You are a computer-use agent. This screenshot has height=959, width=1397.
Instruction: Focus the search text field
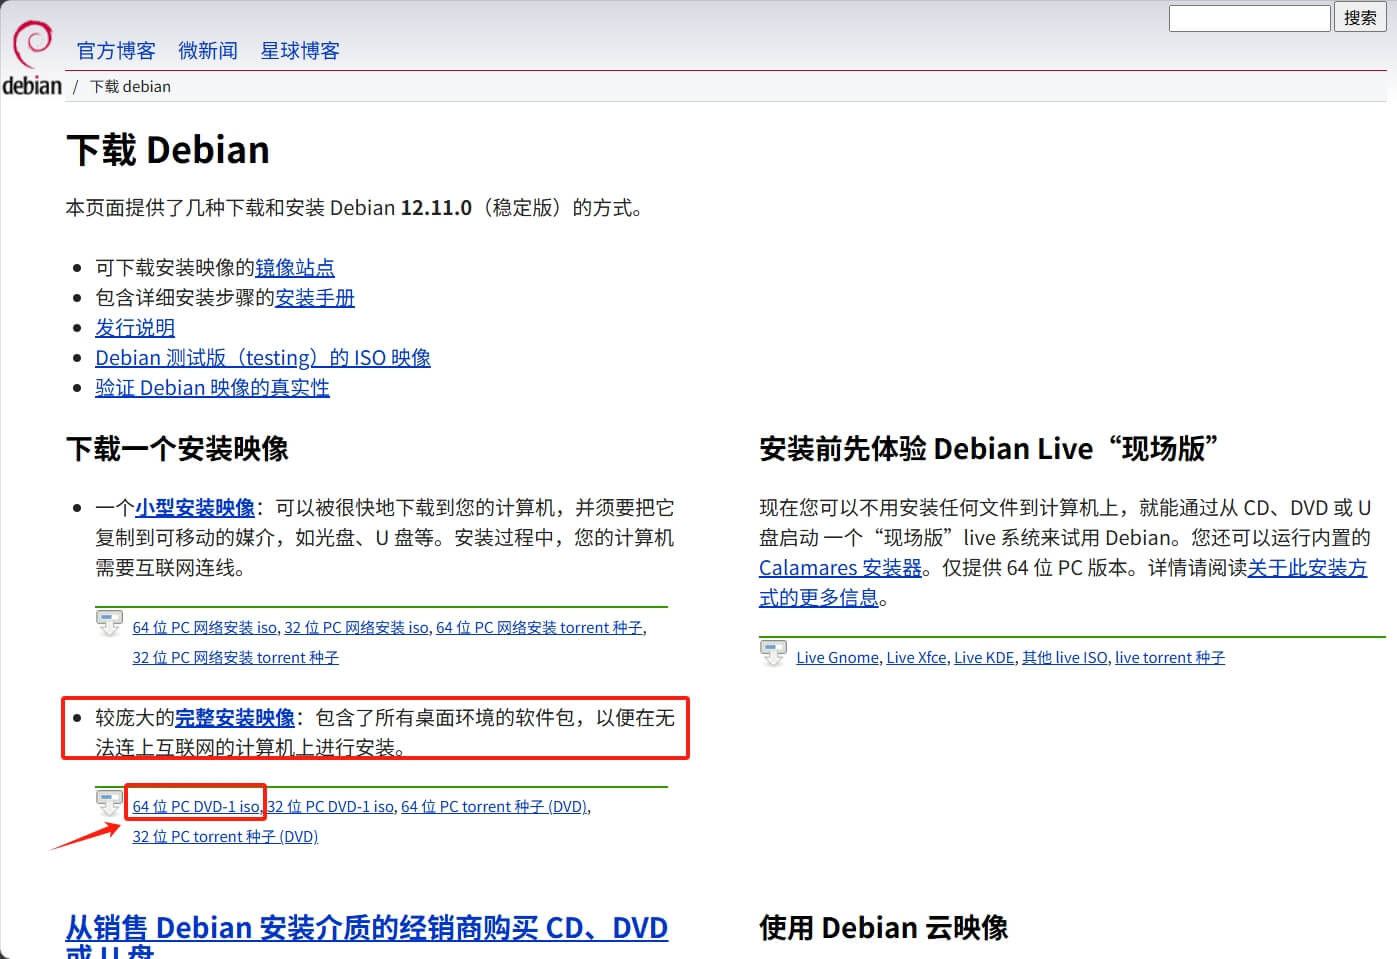(1249, 18)
